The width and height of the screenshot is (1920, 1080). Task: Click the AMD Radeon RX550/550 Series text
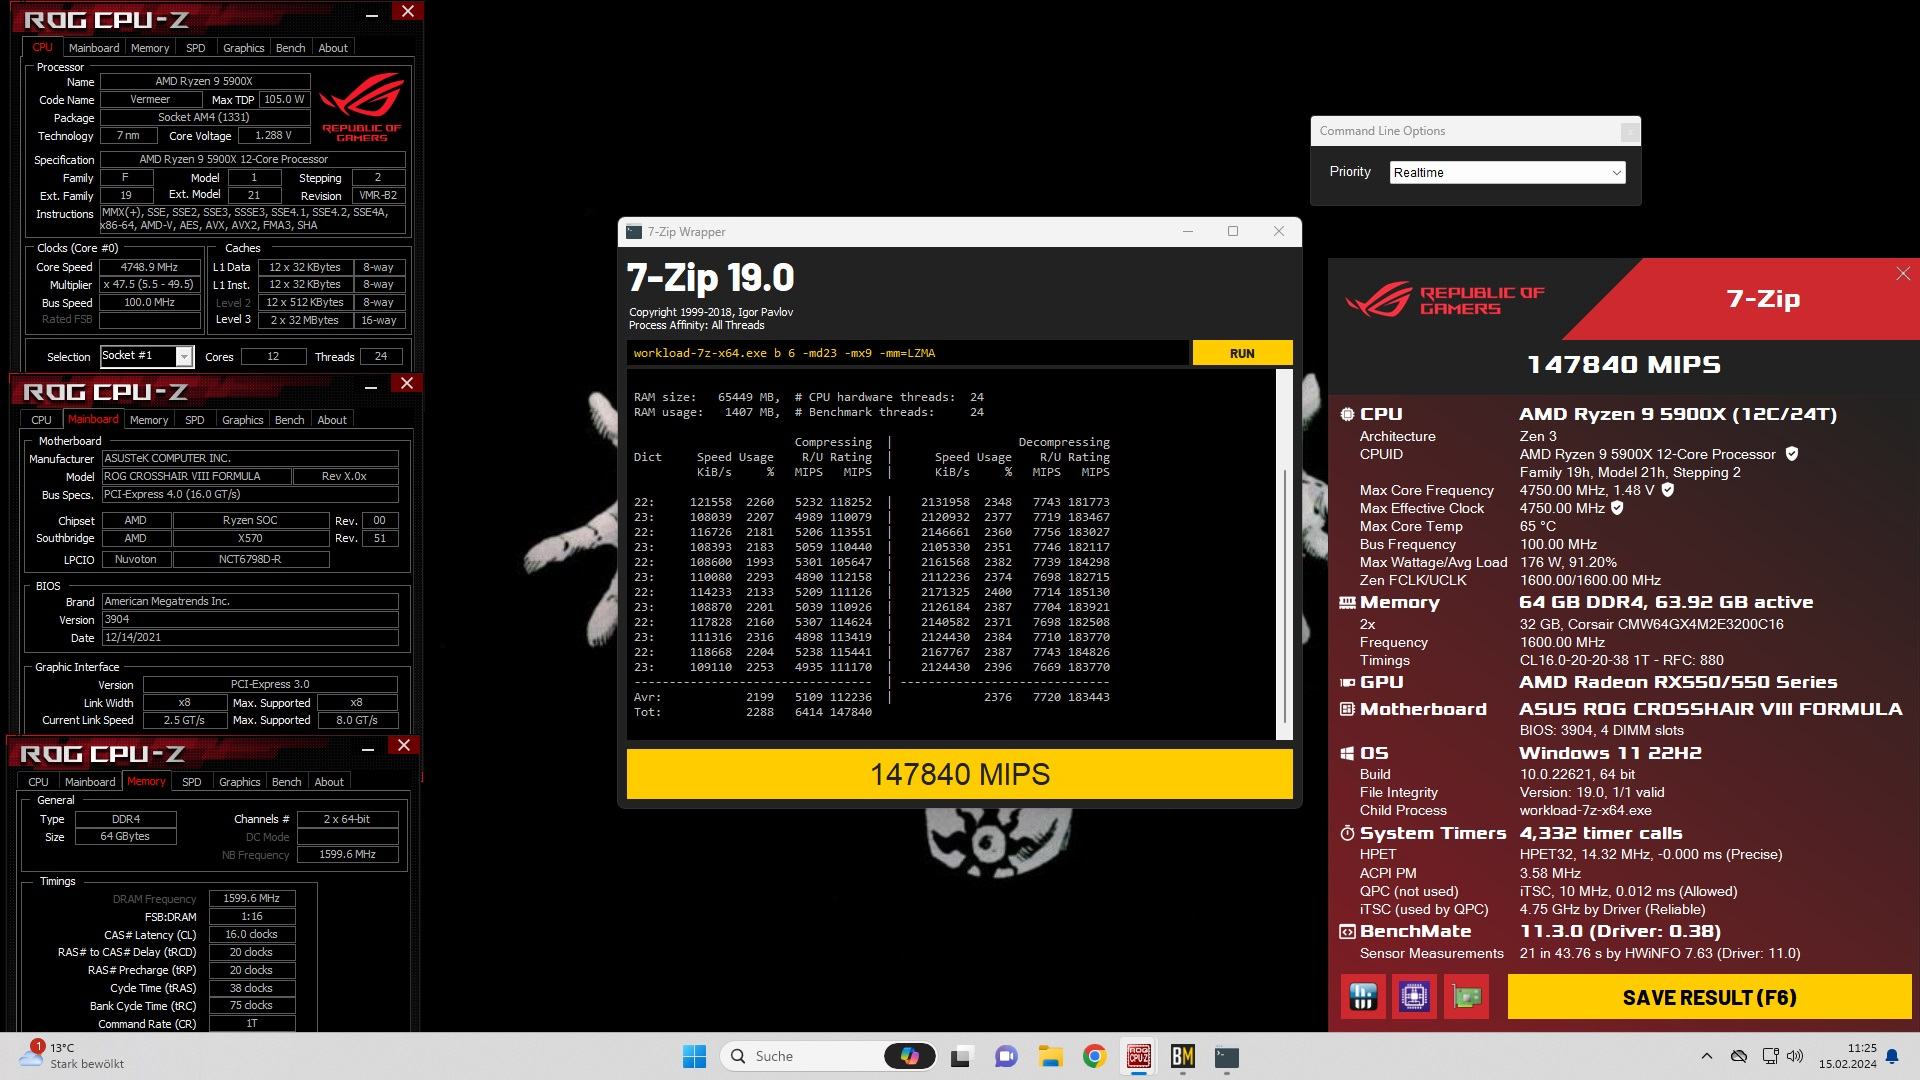(x=1678, y=682)
